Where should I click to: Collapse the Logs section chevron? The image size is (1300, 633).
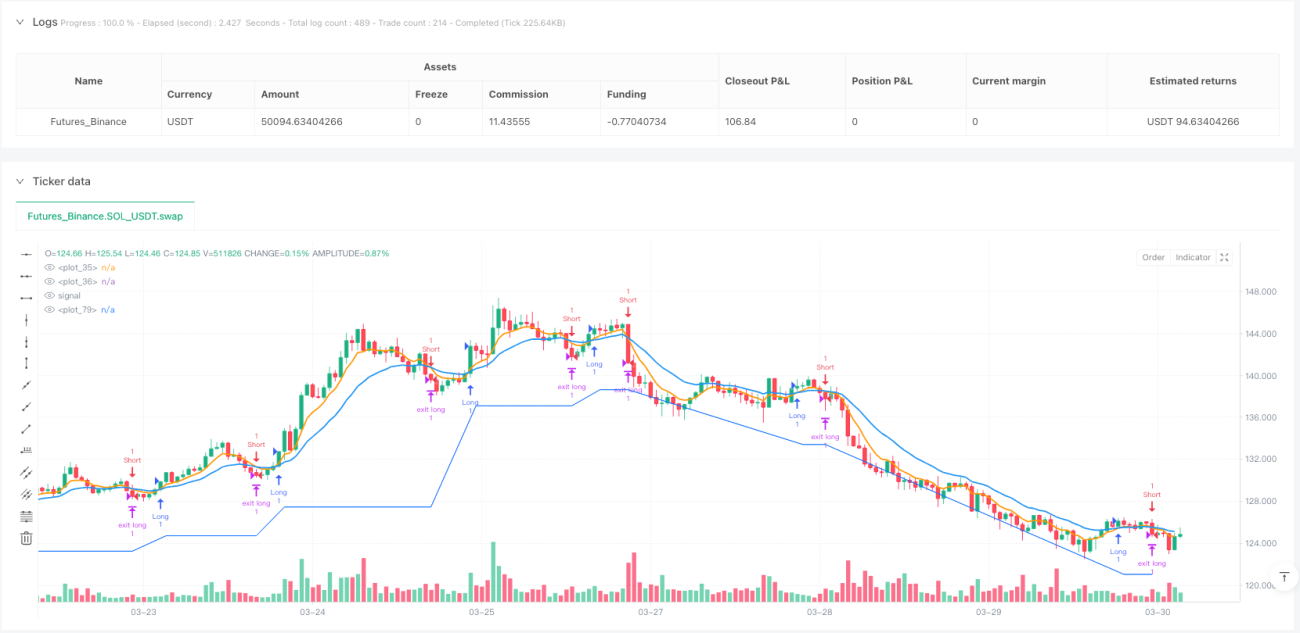point(20,22)
